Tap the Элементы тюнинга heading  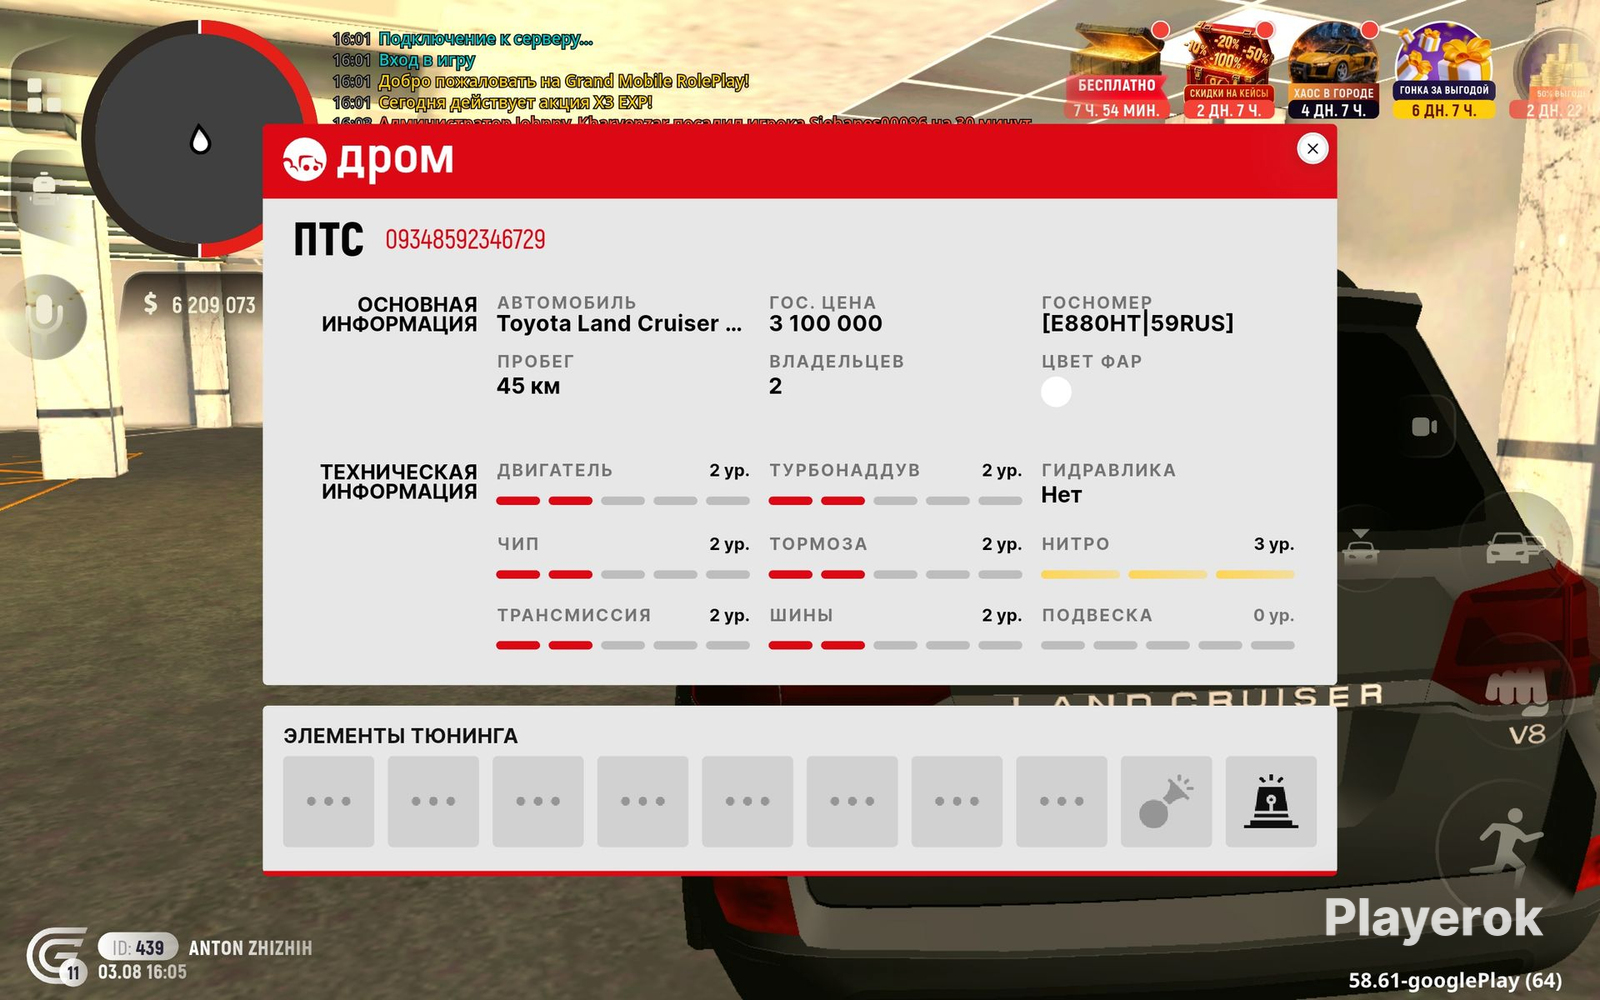point(400,736)
